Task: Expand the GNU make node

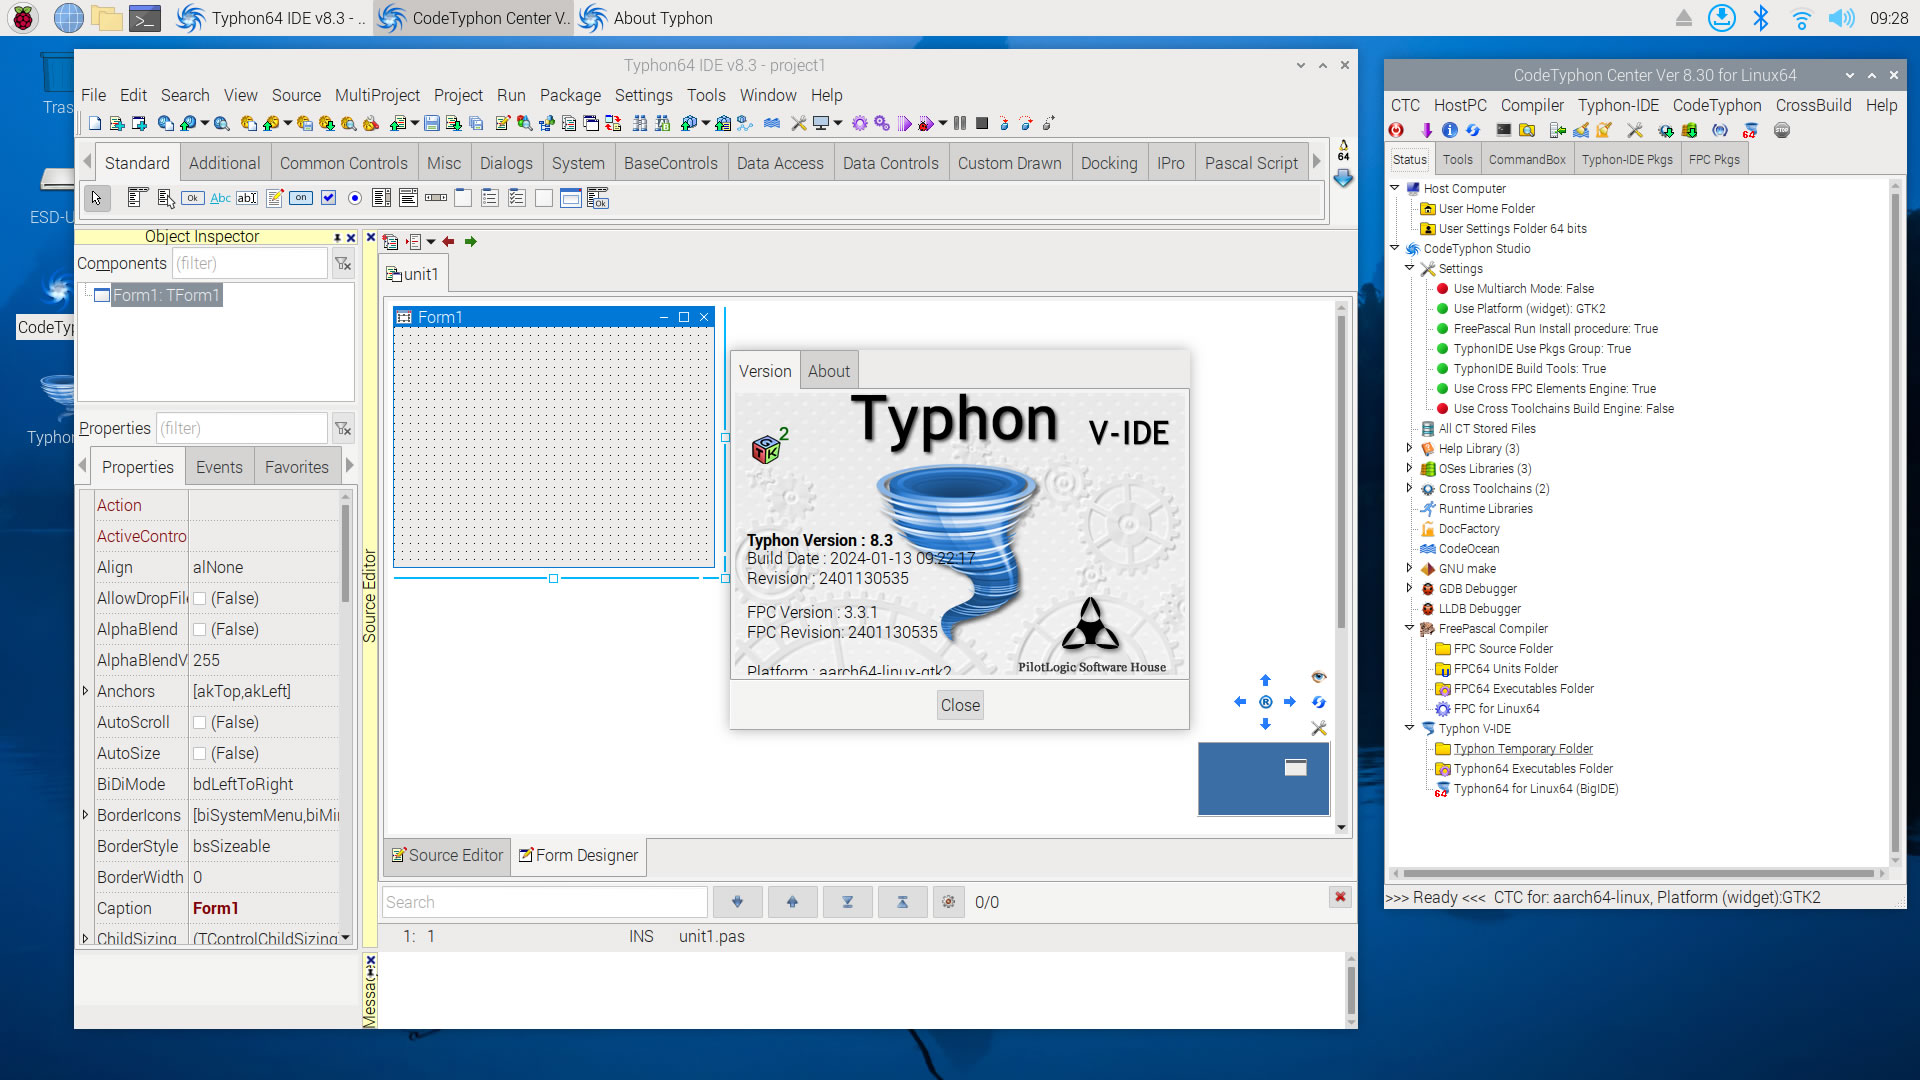Action: point(1410,568)
